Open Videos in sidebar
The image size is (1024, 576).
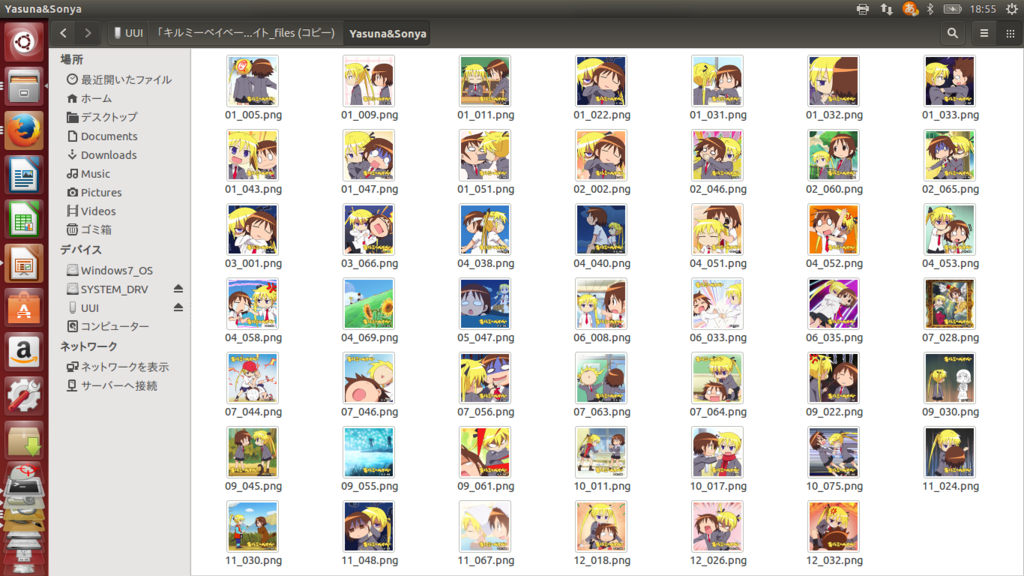click(91, 211)
